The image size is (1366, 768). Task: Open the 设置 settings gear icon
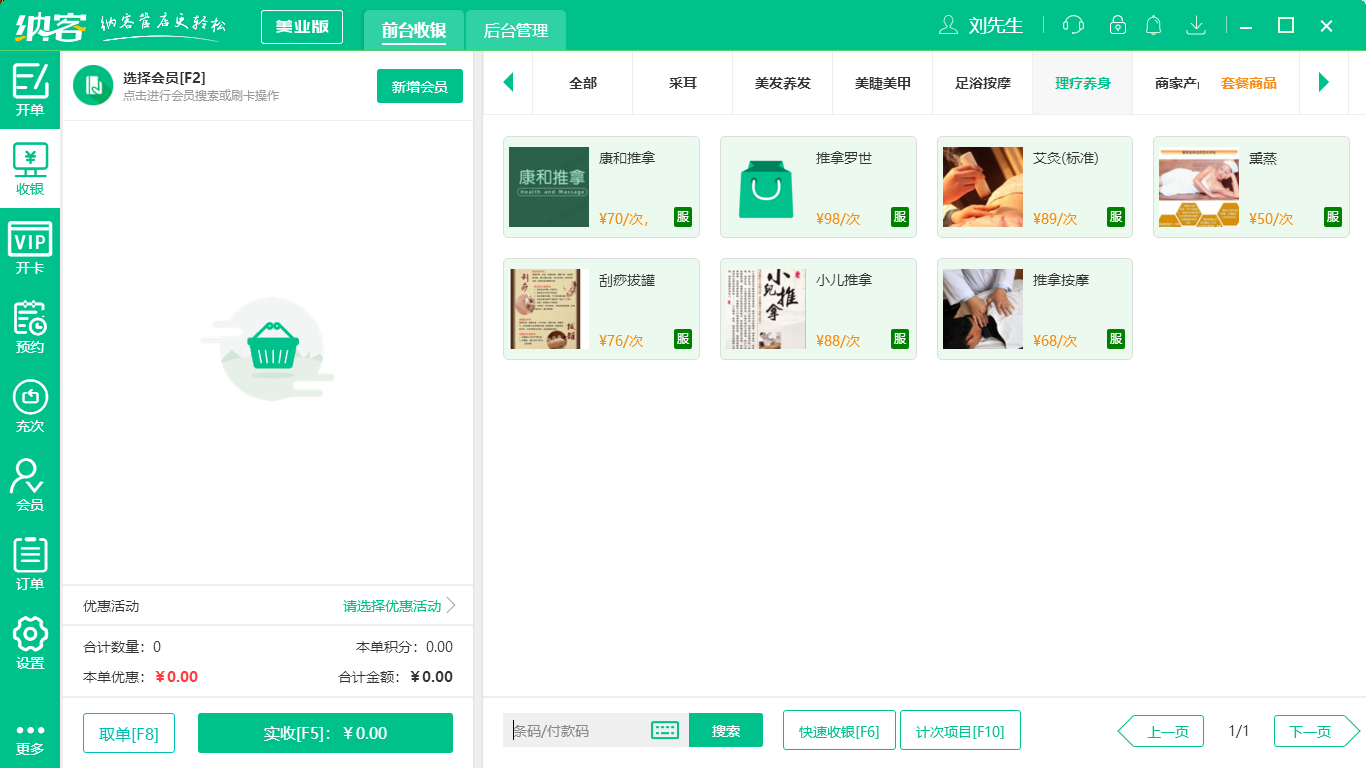tap(30, 643)
